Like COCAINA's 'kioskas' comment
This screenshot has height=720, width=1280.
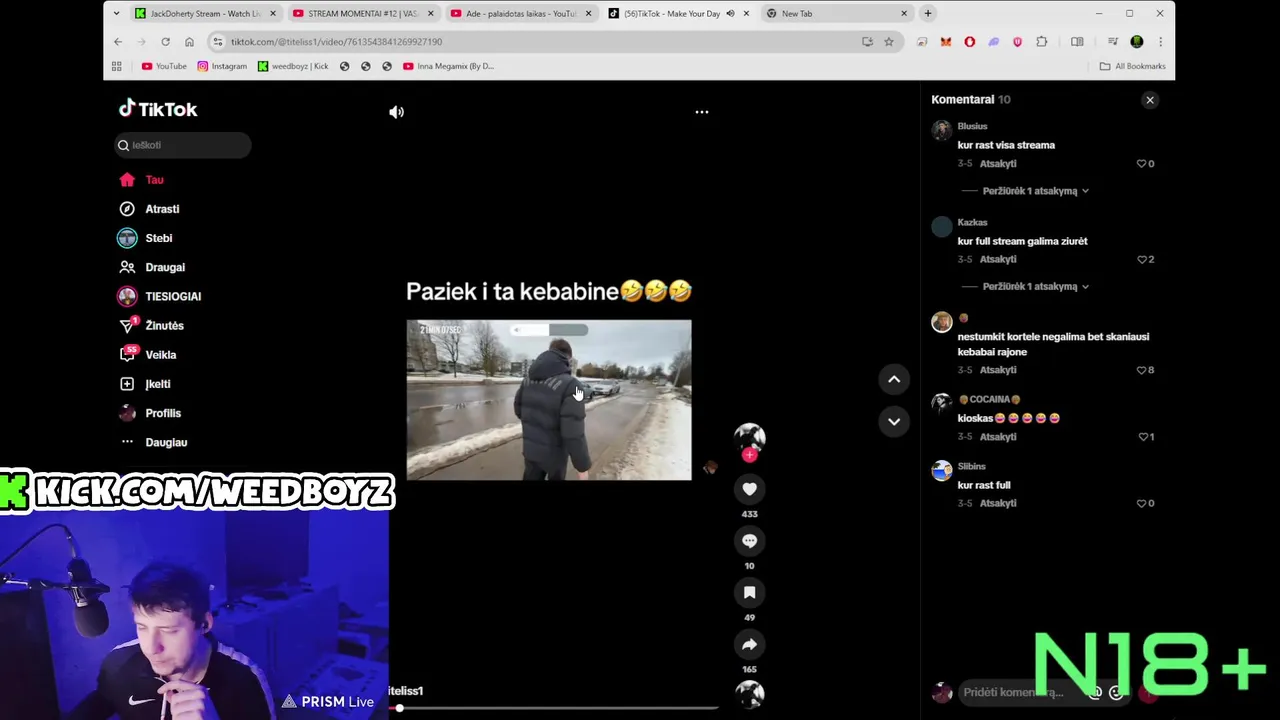click(1145, 437)
